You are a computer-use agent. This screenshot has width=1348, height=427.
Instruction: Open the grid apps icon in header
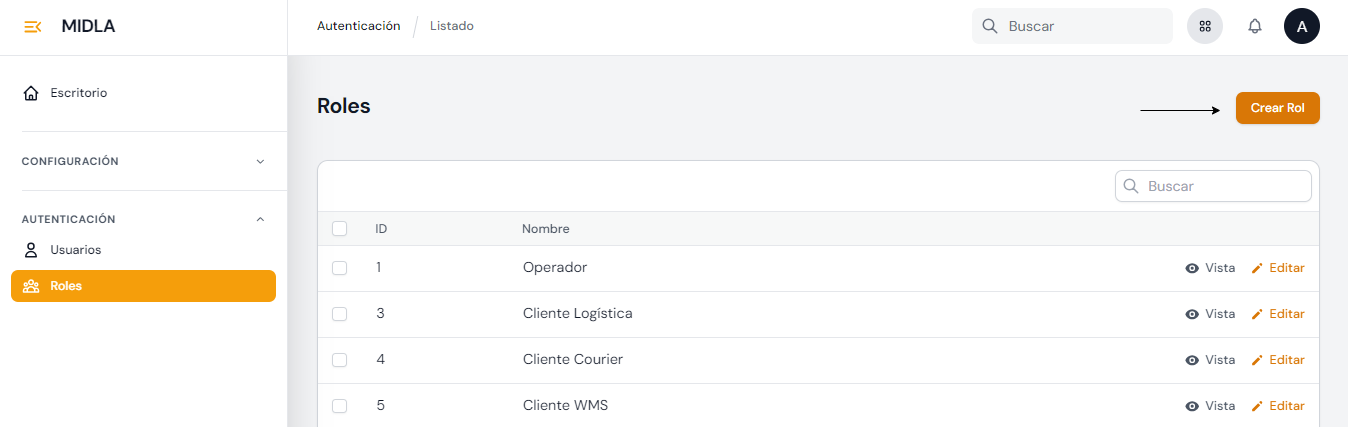coord(1205,27)
